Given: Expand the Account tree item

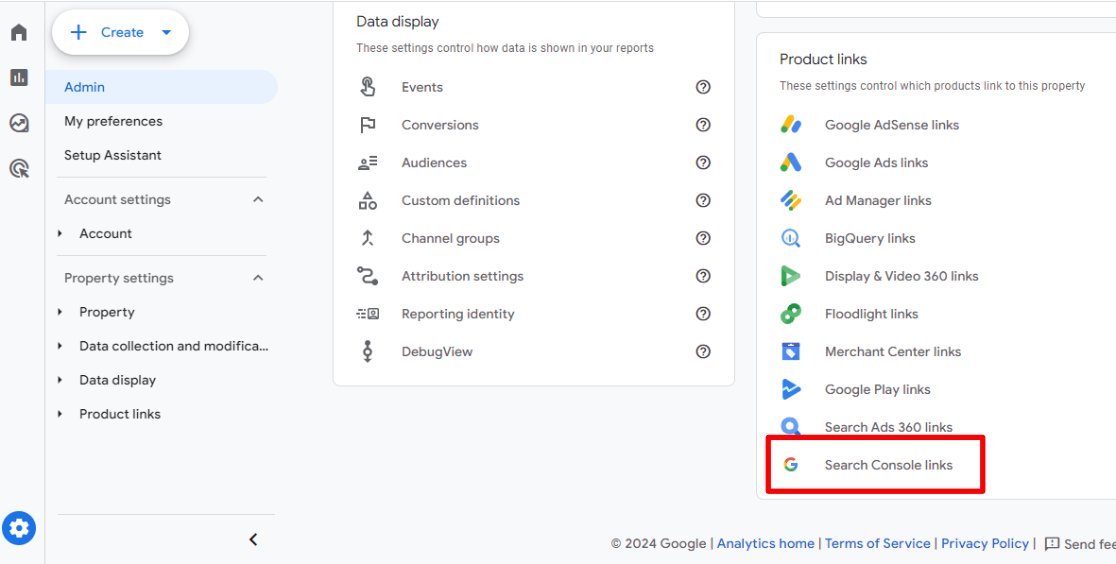Looking at the screenshot, I should click(60, 234).
